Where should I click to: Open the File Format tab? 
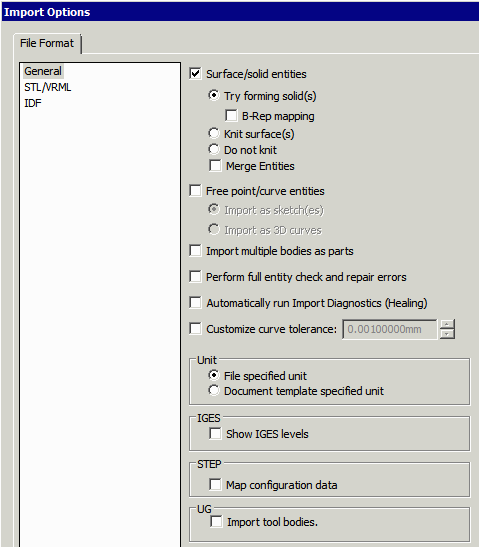point(47,43)
